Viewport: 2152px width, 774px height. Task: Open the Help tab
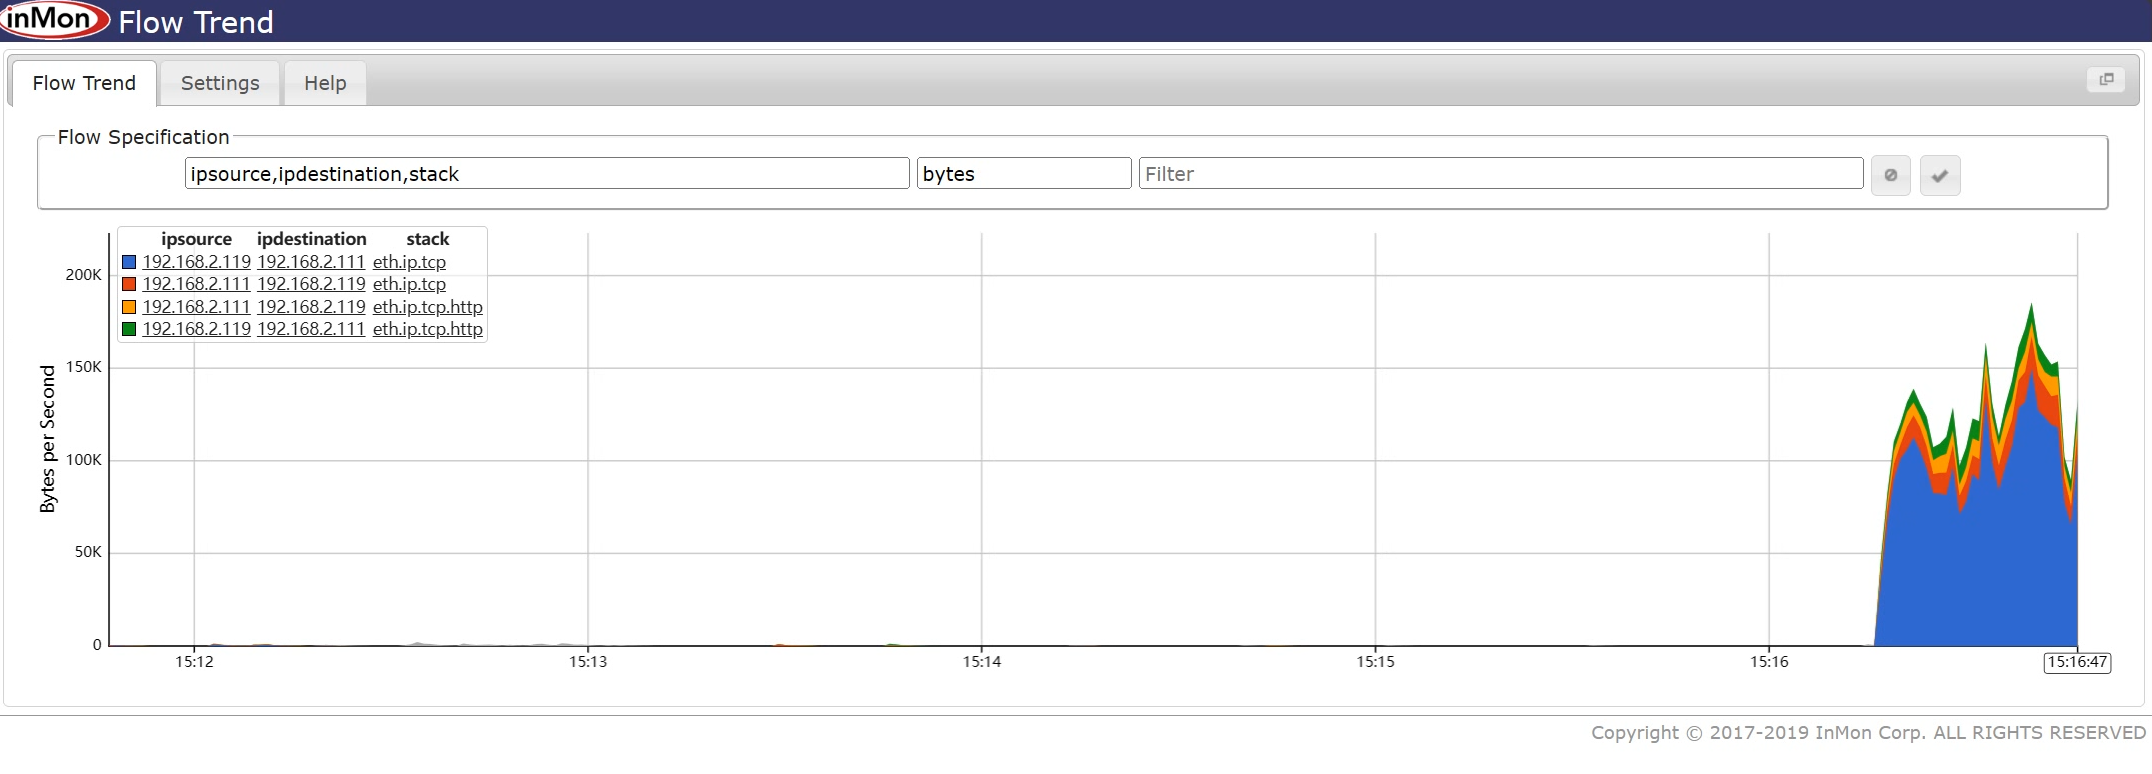click(x=325, y=83)
